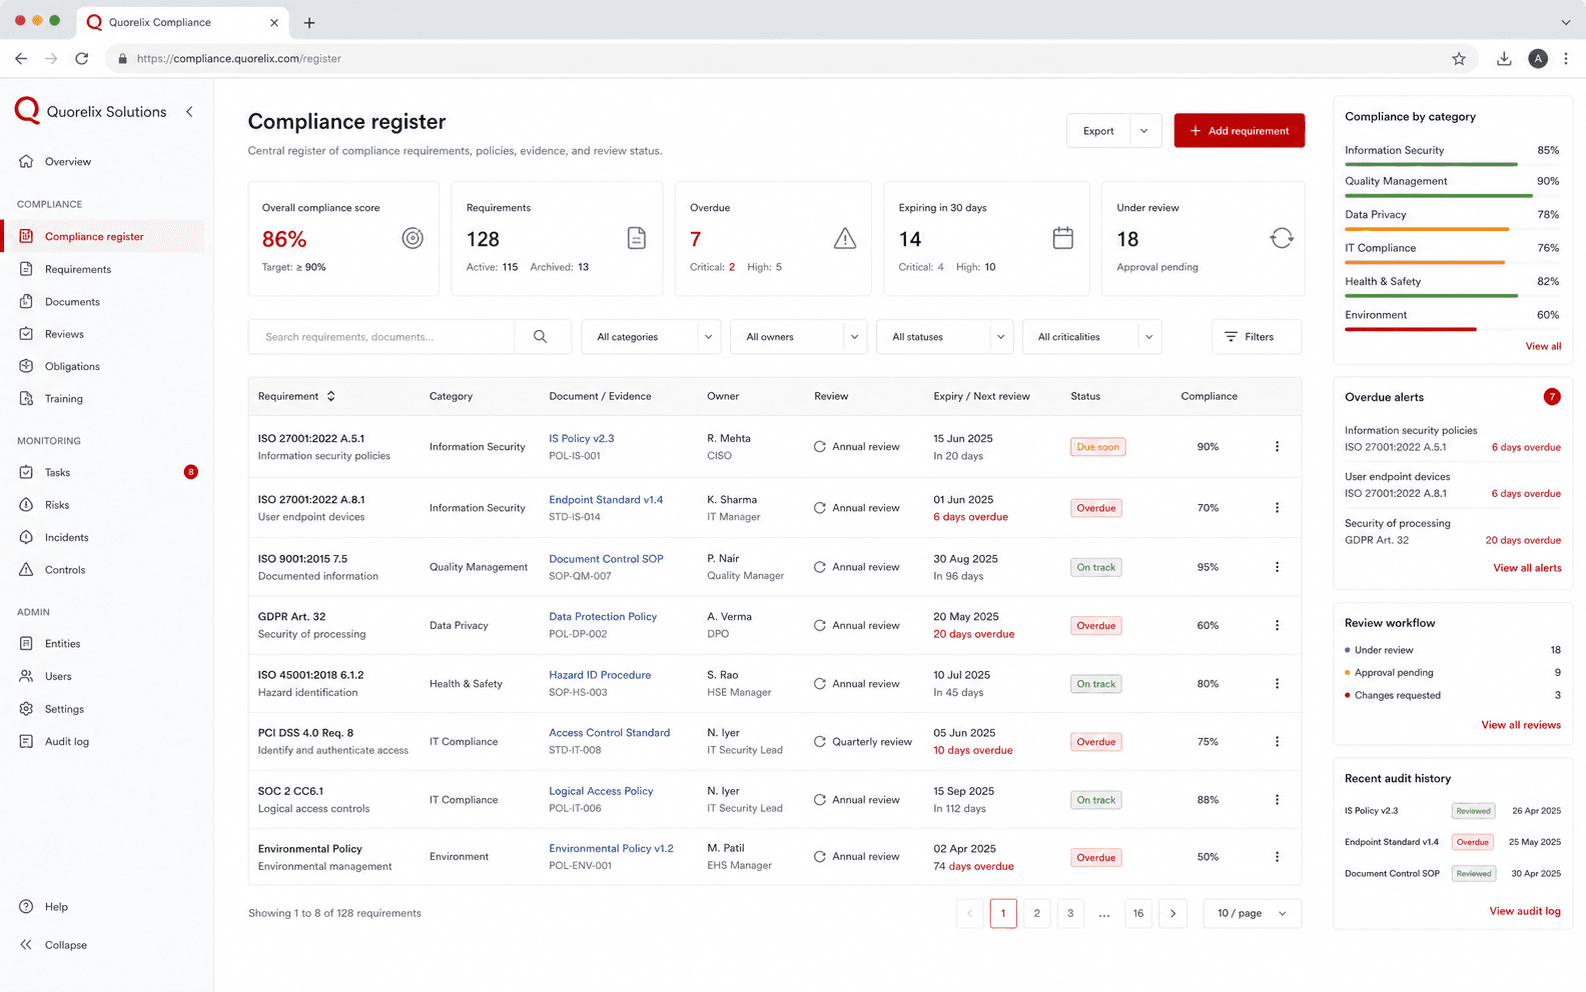Change the 10 / page size selector
This screenshot has height=992, width=1586.
(x=1252, y=913)
